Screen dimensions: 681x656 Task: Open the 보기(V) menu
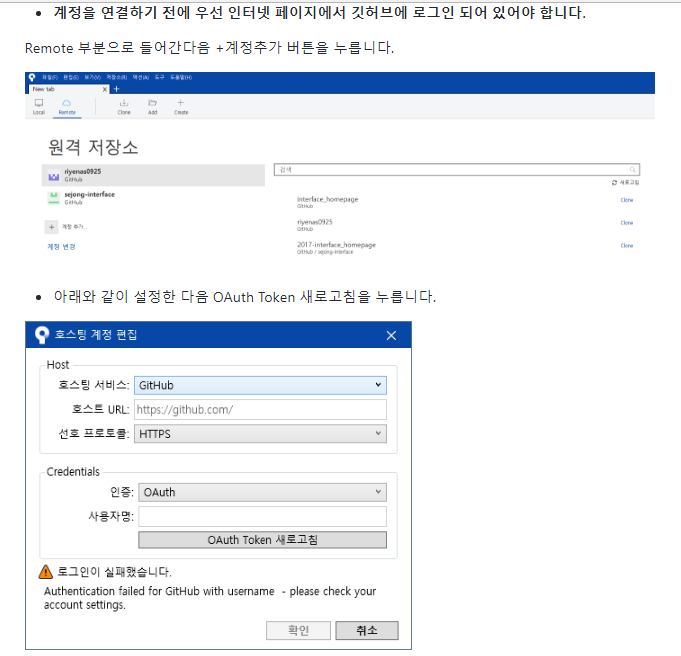pos(93,77)
